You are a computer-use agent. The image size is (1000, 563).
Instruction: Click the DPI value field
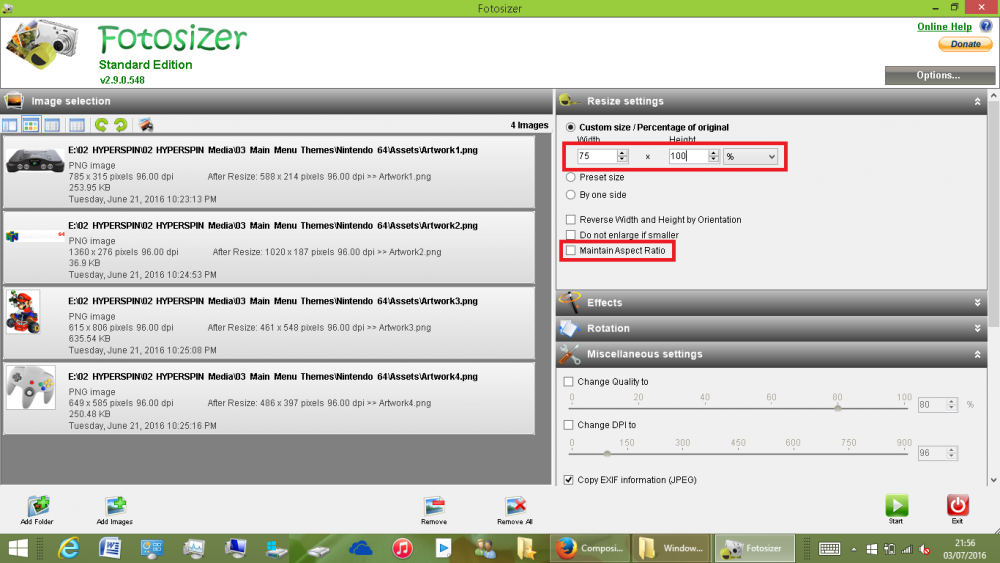pos(932,453)
